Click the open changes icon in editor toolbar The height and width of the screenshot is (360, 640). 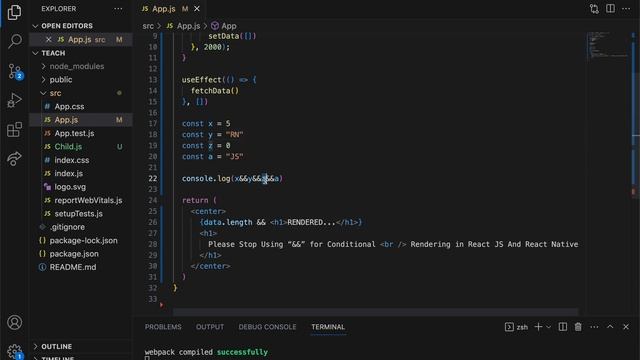(x=594, y=9)
